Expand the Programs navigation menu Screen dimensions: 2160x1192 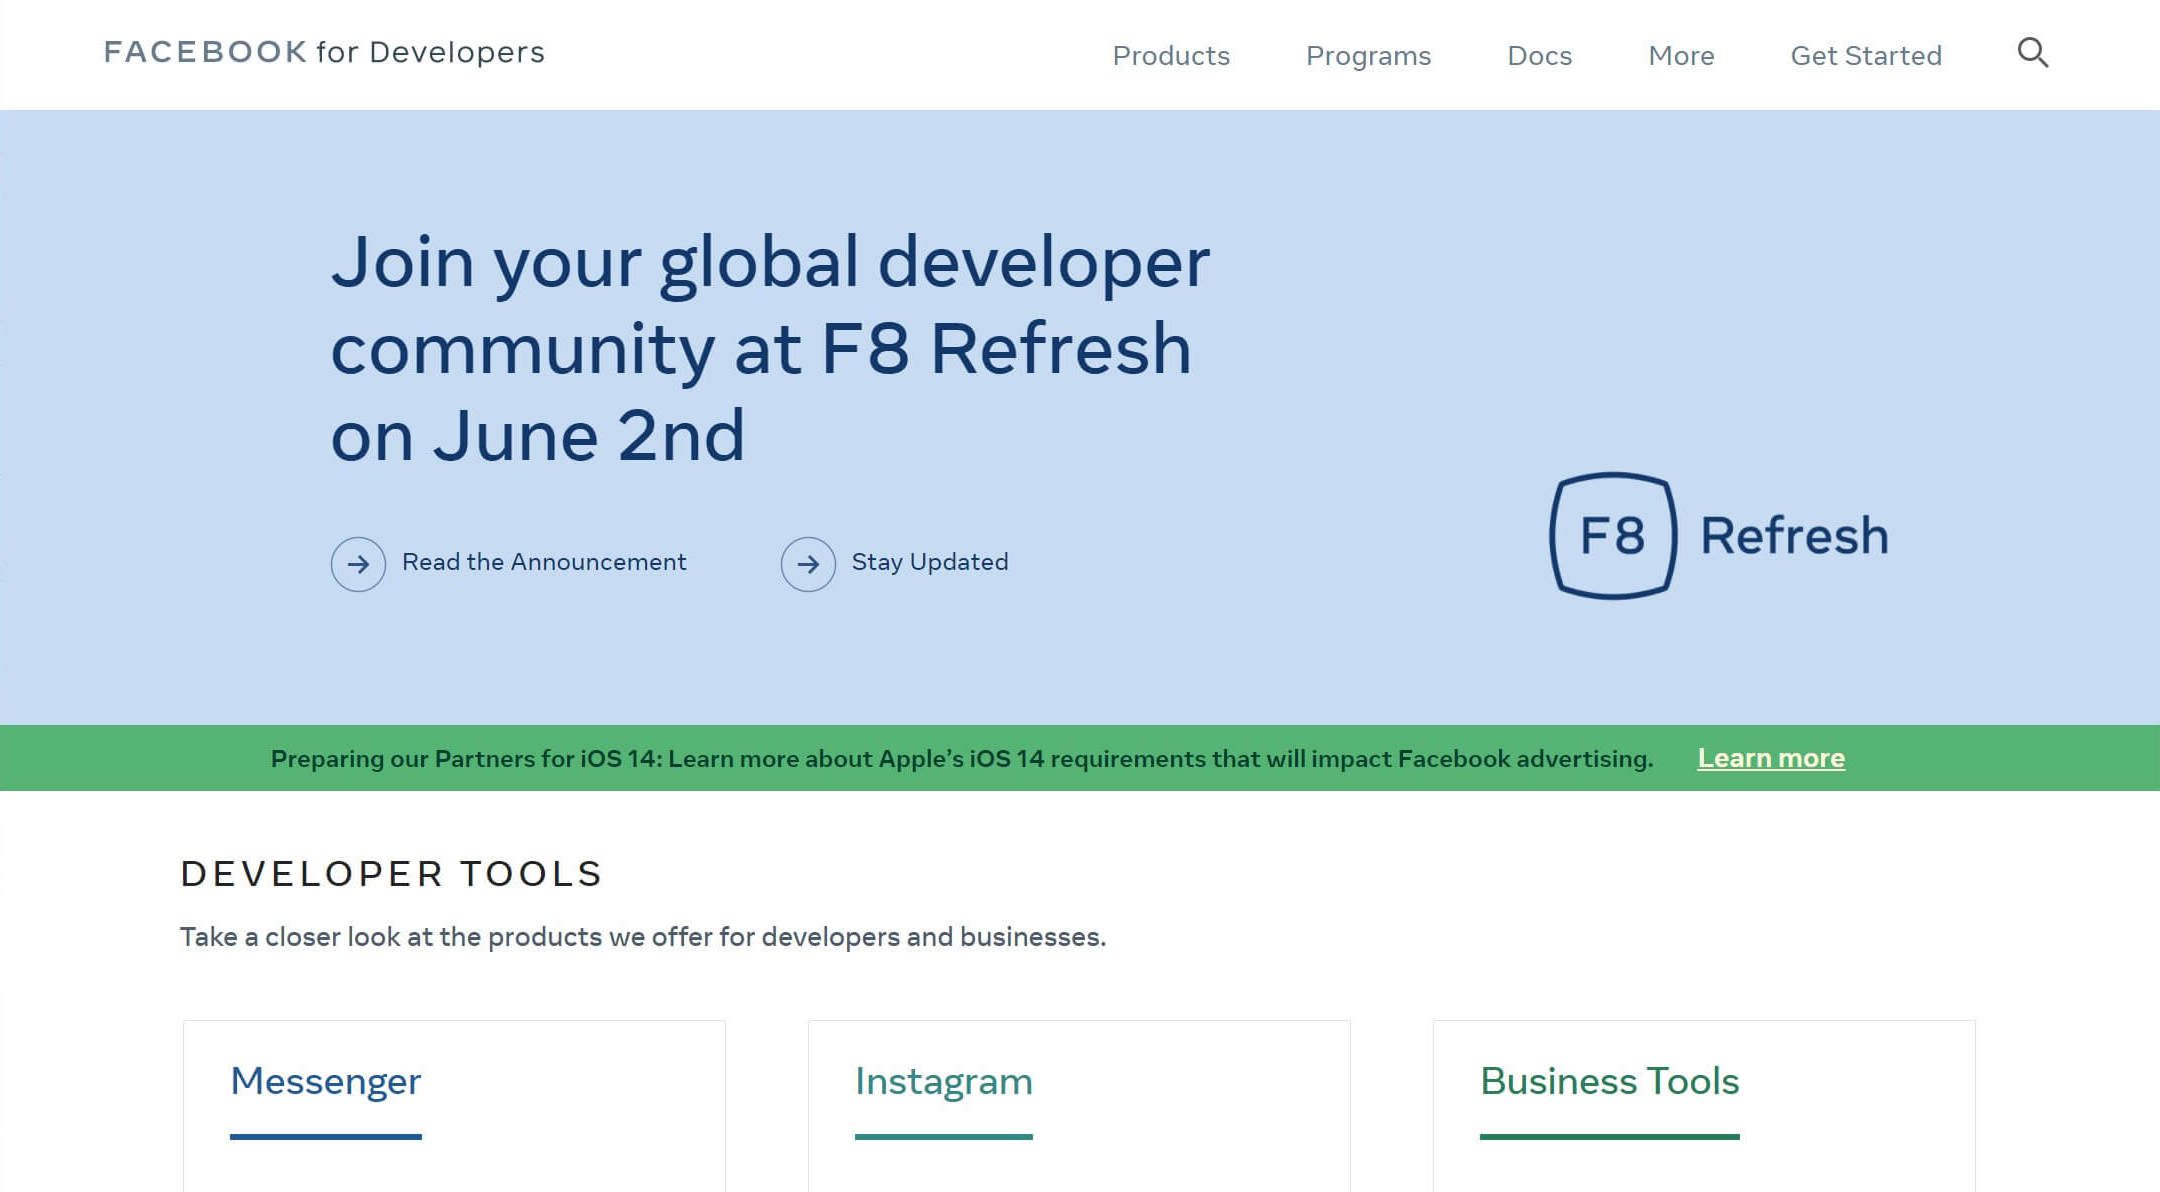click(x=1368, y=54)
